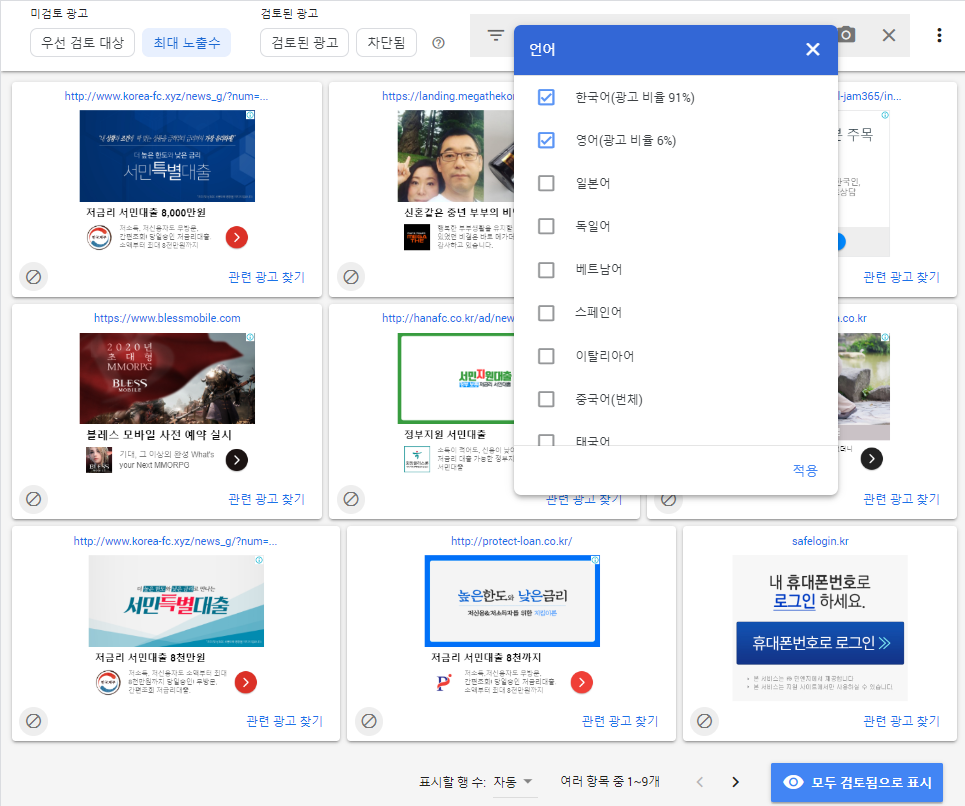This screenshot has height=806, width=965.
Task: Block the hanafc 정부지원 서민대출 ad
Action: [x=351, y=499]
